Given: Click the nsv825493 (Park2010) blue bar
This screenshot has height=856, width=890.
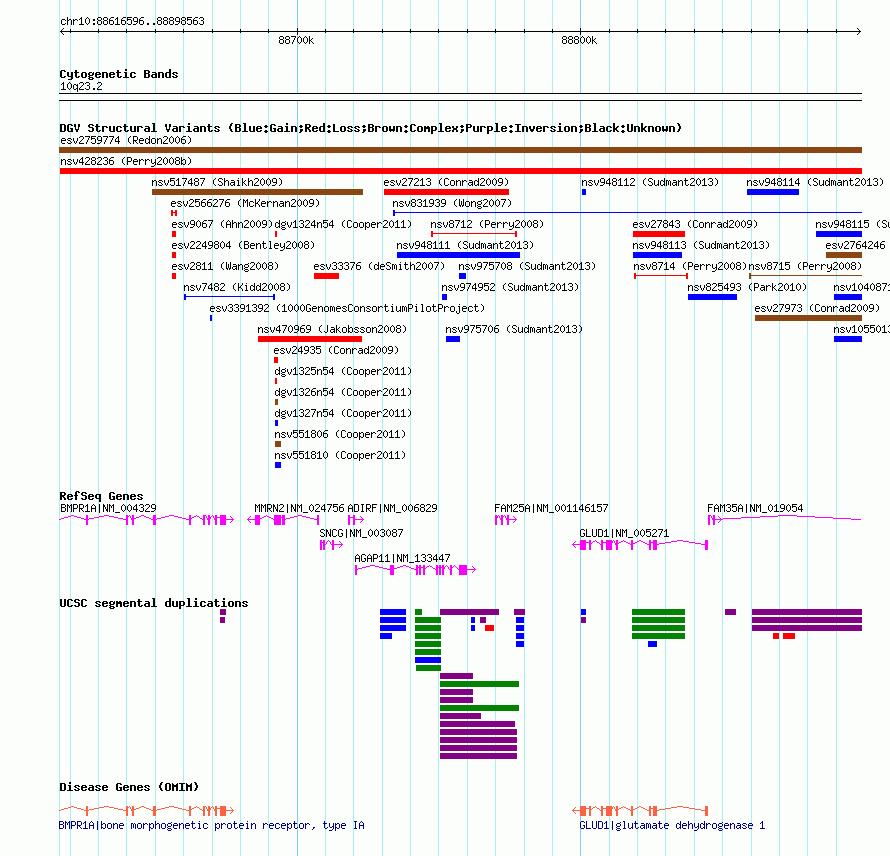Looking at the screenshot, I should (712, 297).
